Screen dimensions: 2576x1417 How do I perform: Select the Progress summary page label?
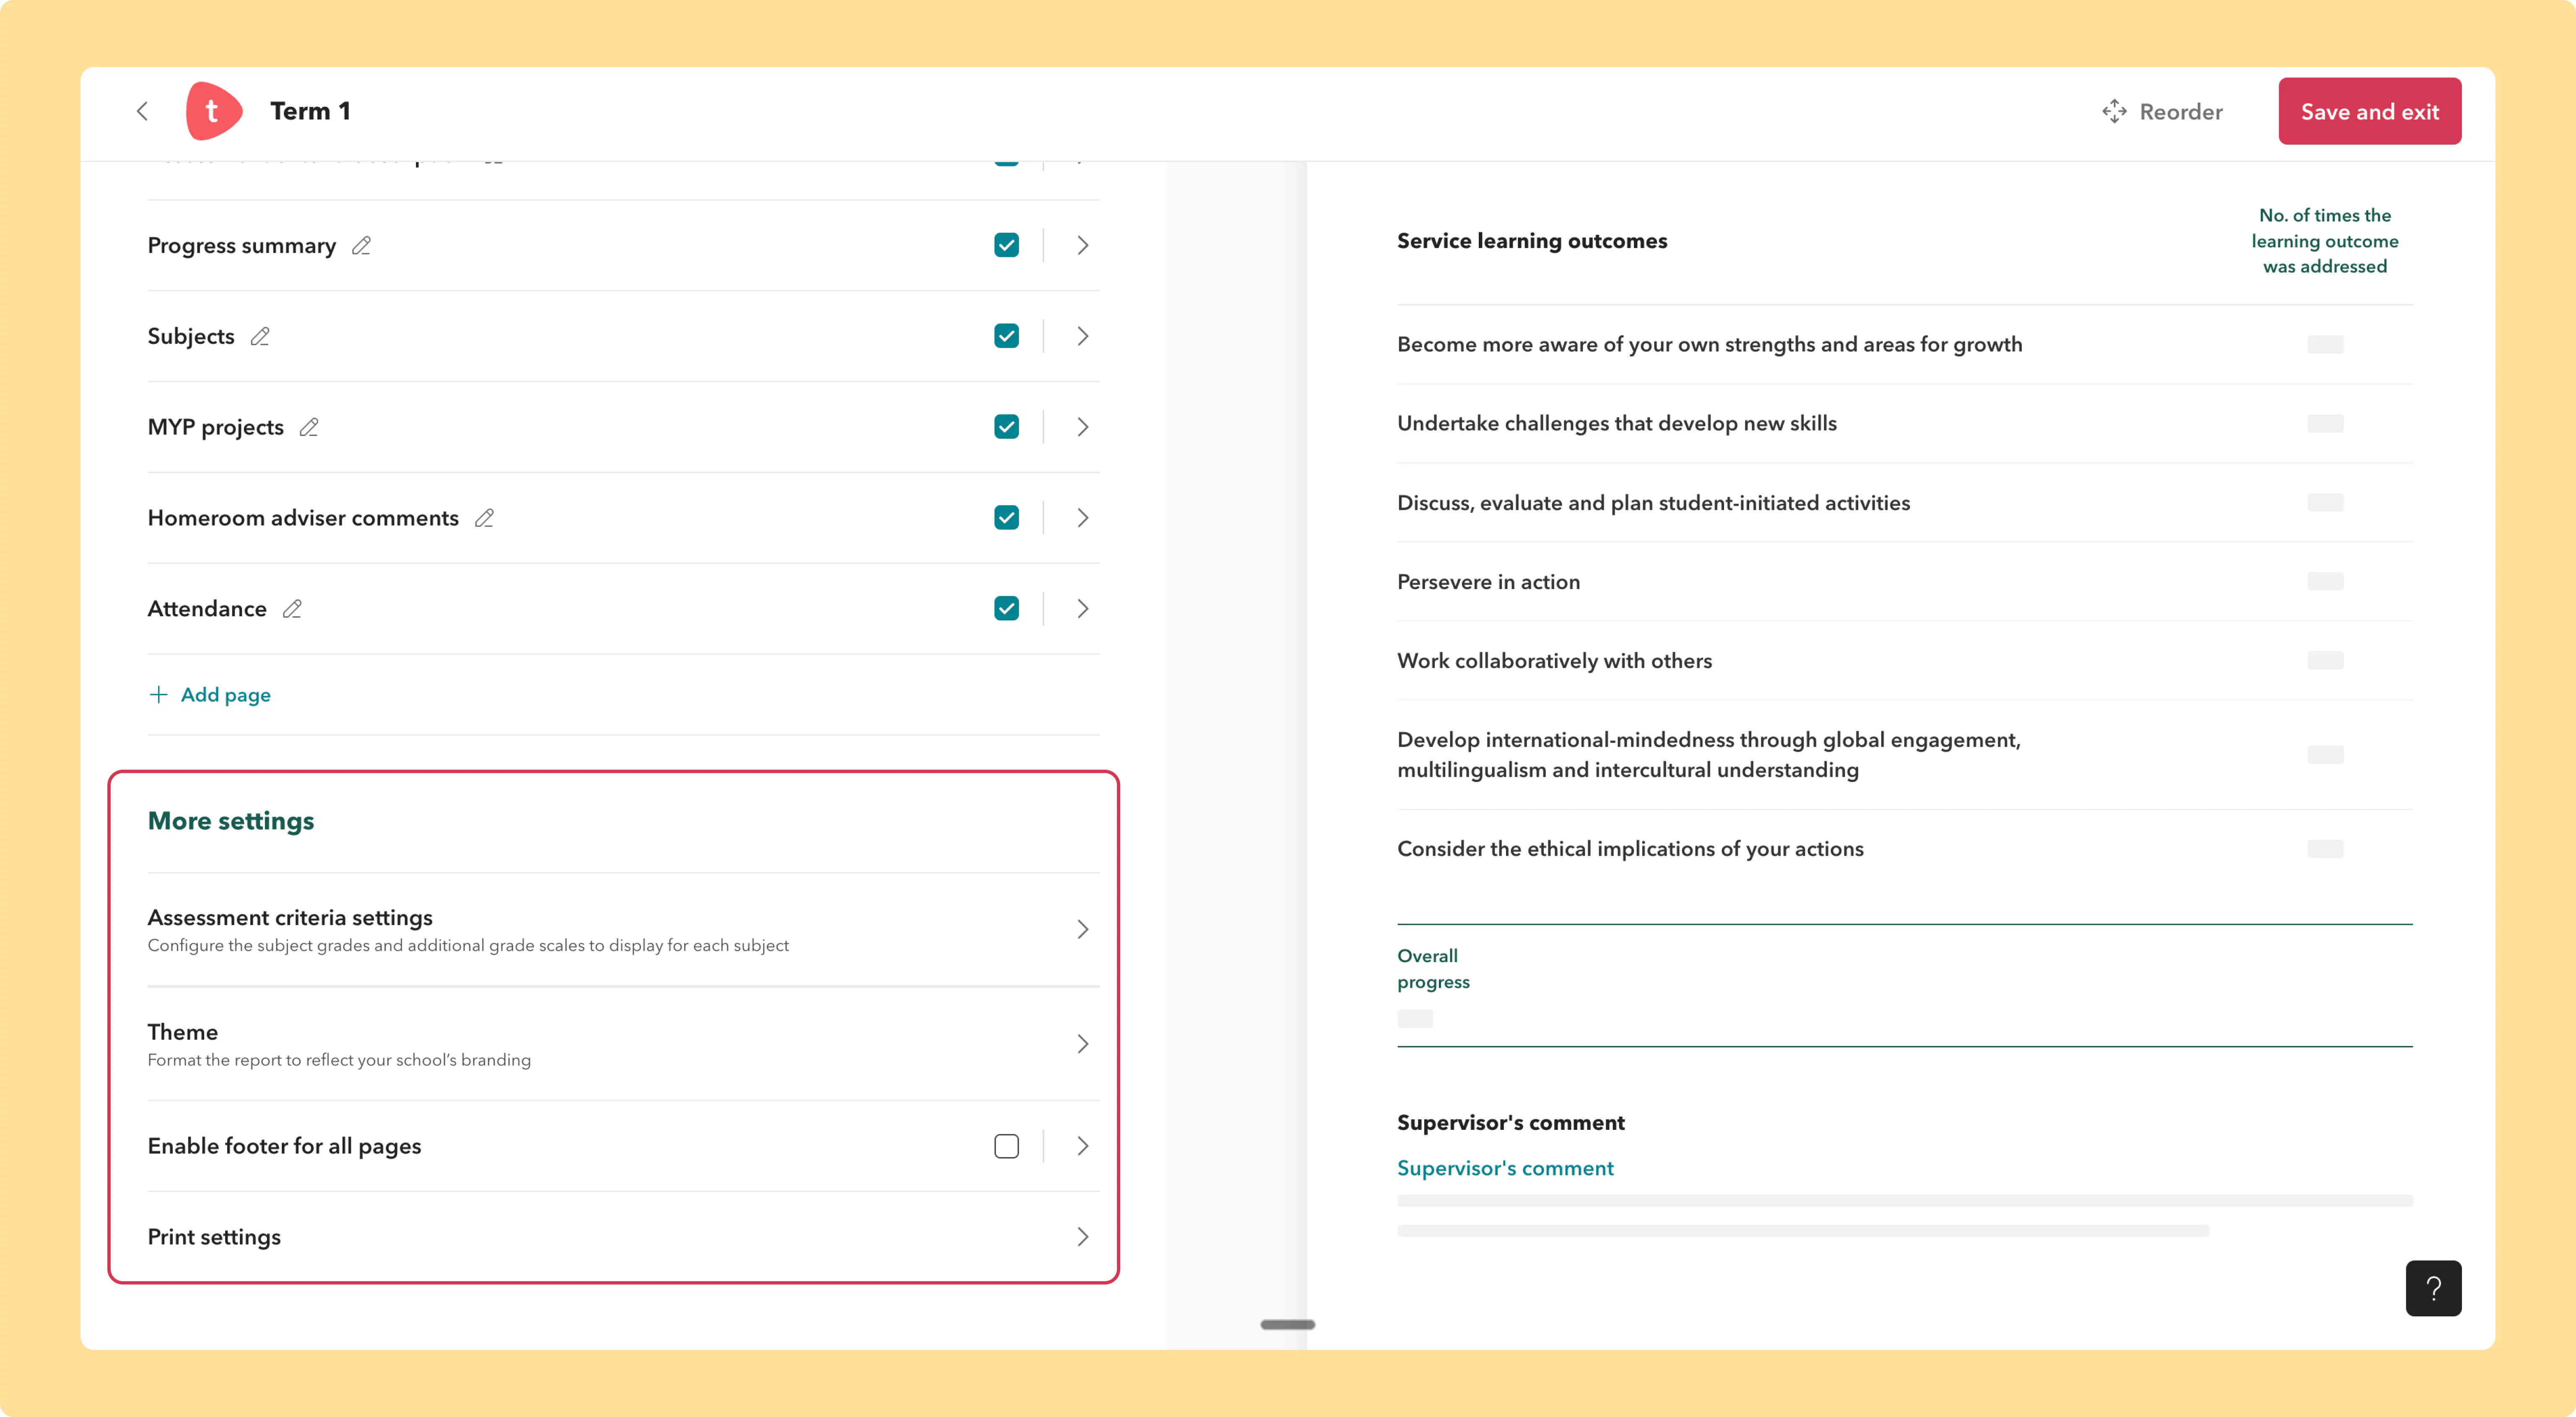click(242, 246)
